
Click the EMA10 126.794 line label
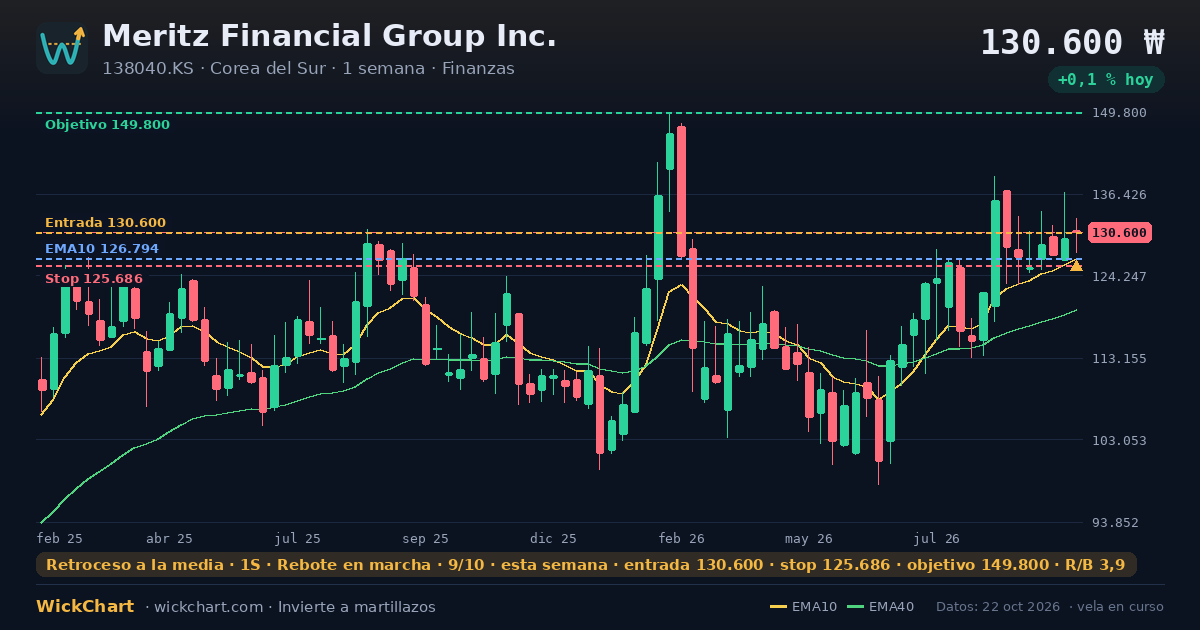pyautogui.click(x=101, y=249)
